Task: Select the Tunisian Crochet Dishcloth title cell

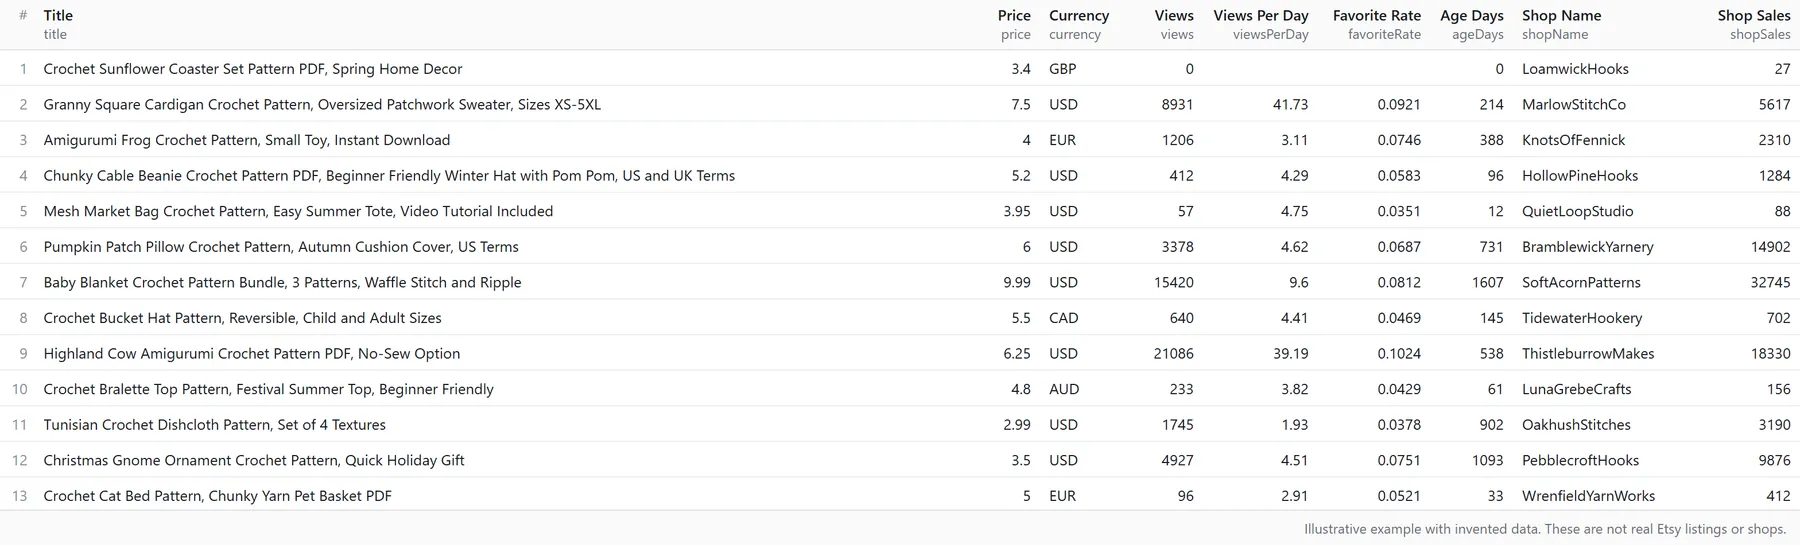Action: pos(215,424)
